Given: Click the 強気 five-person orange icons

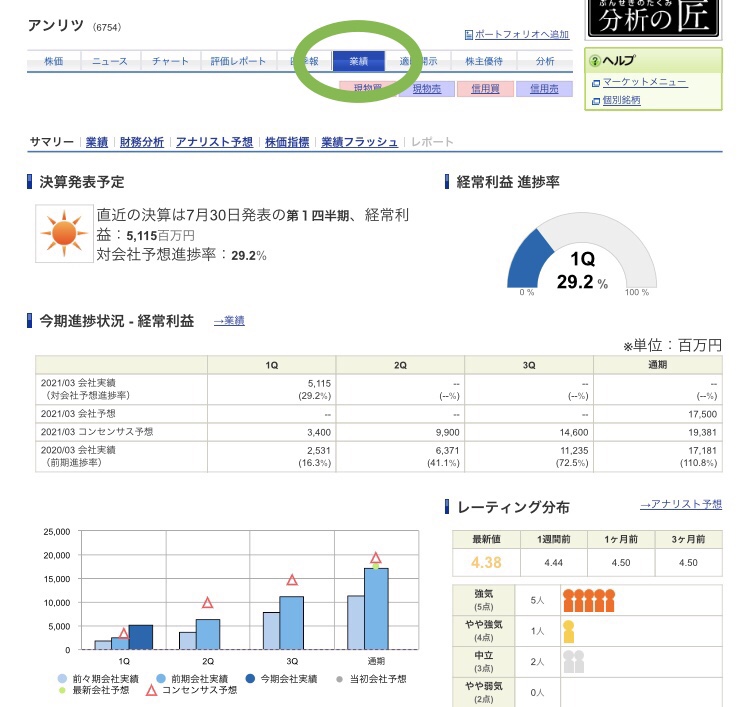Looking at the screenshot, I should click(589, 601).
